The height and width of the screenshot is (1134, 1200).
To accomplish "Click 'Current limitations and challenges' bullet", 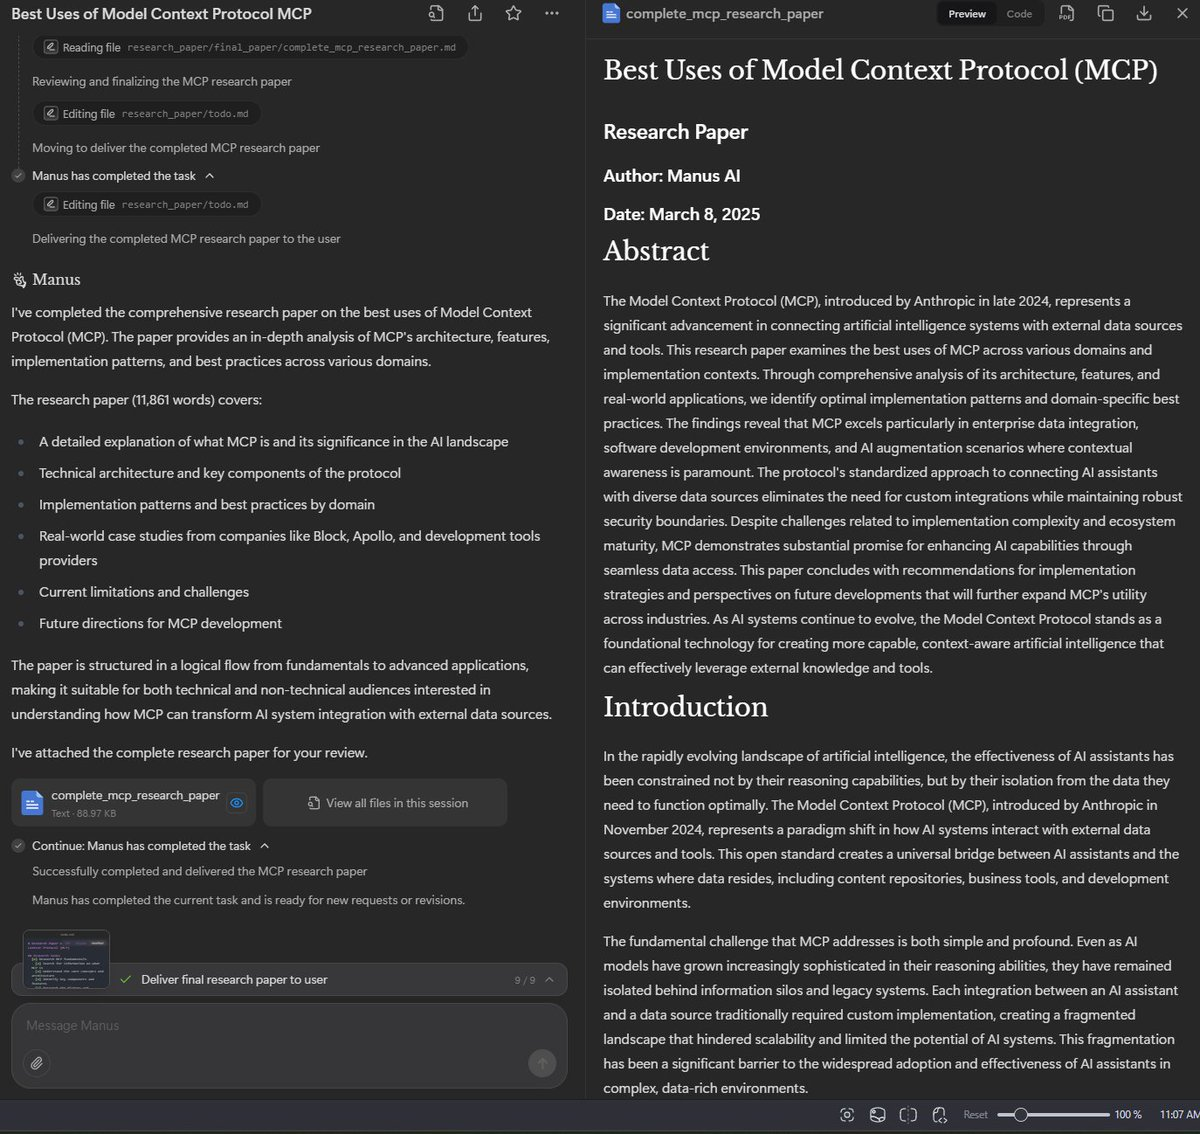I will 144,592.
